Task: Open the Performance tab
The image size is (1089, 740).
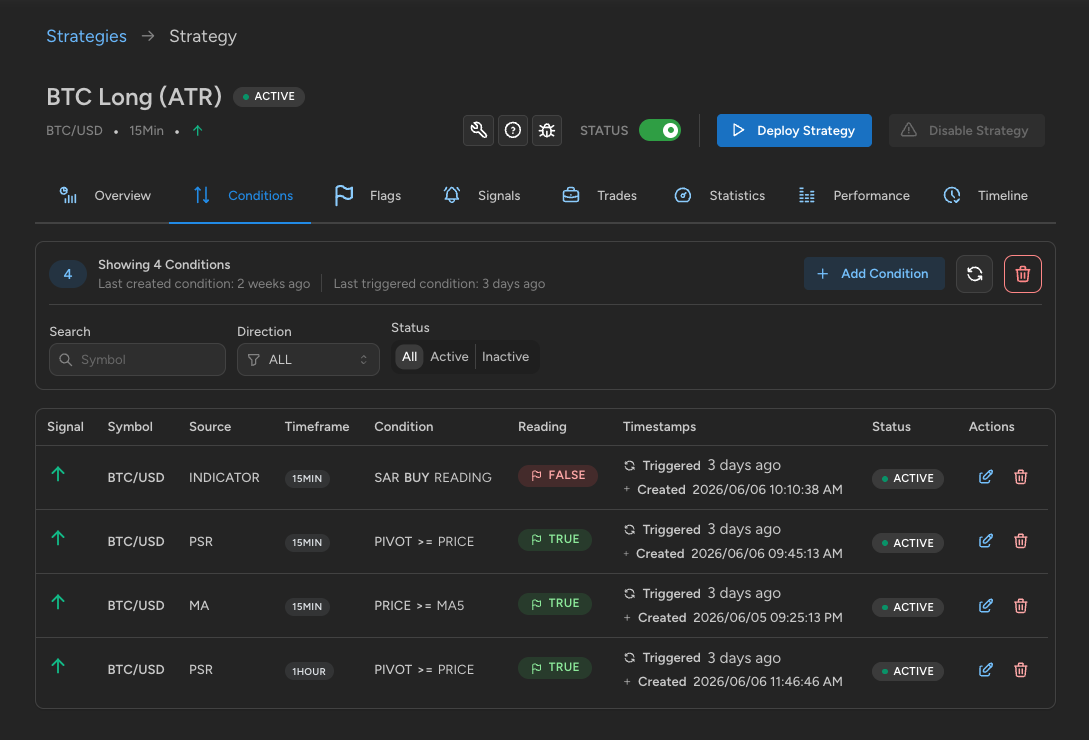Action: pos(854,195)
